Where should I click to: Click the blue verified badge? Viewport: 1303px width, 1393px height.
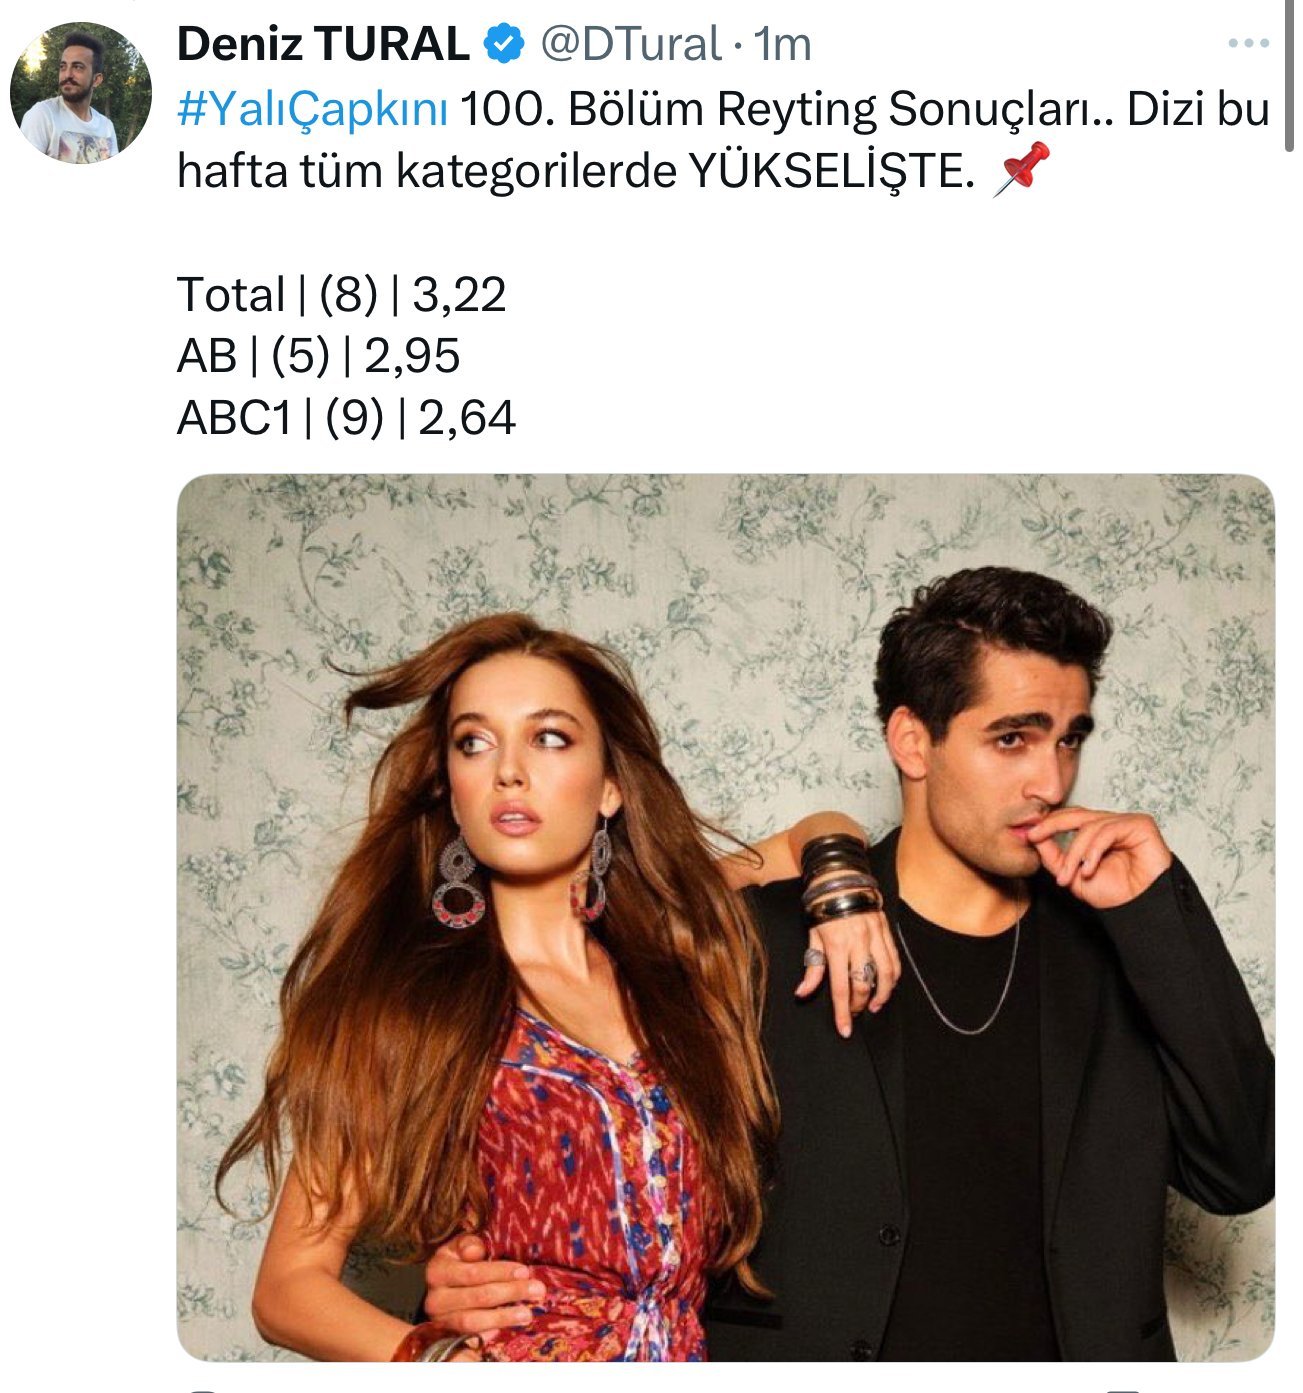(505, 44)
